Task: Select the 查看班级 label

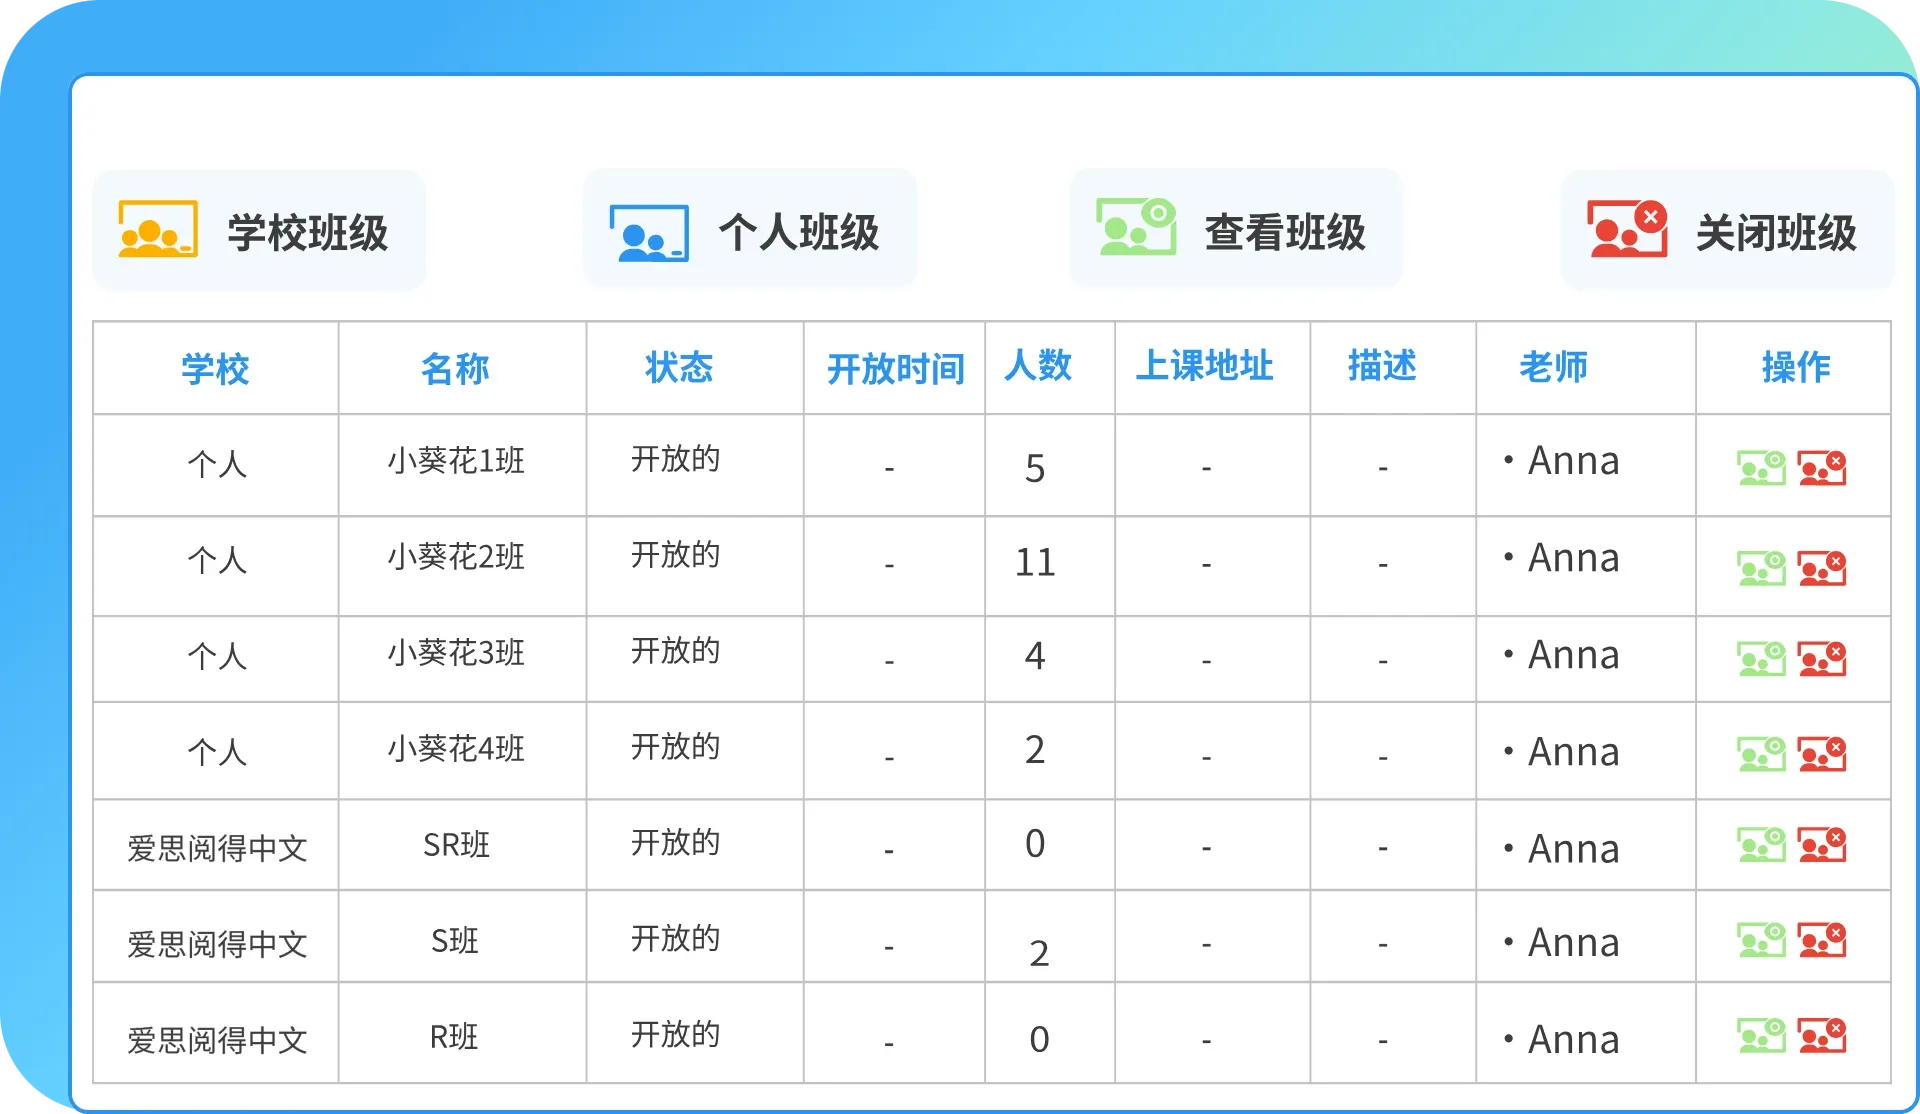Action: point(1285,233)
